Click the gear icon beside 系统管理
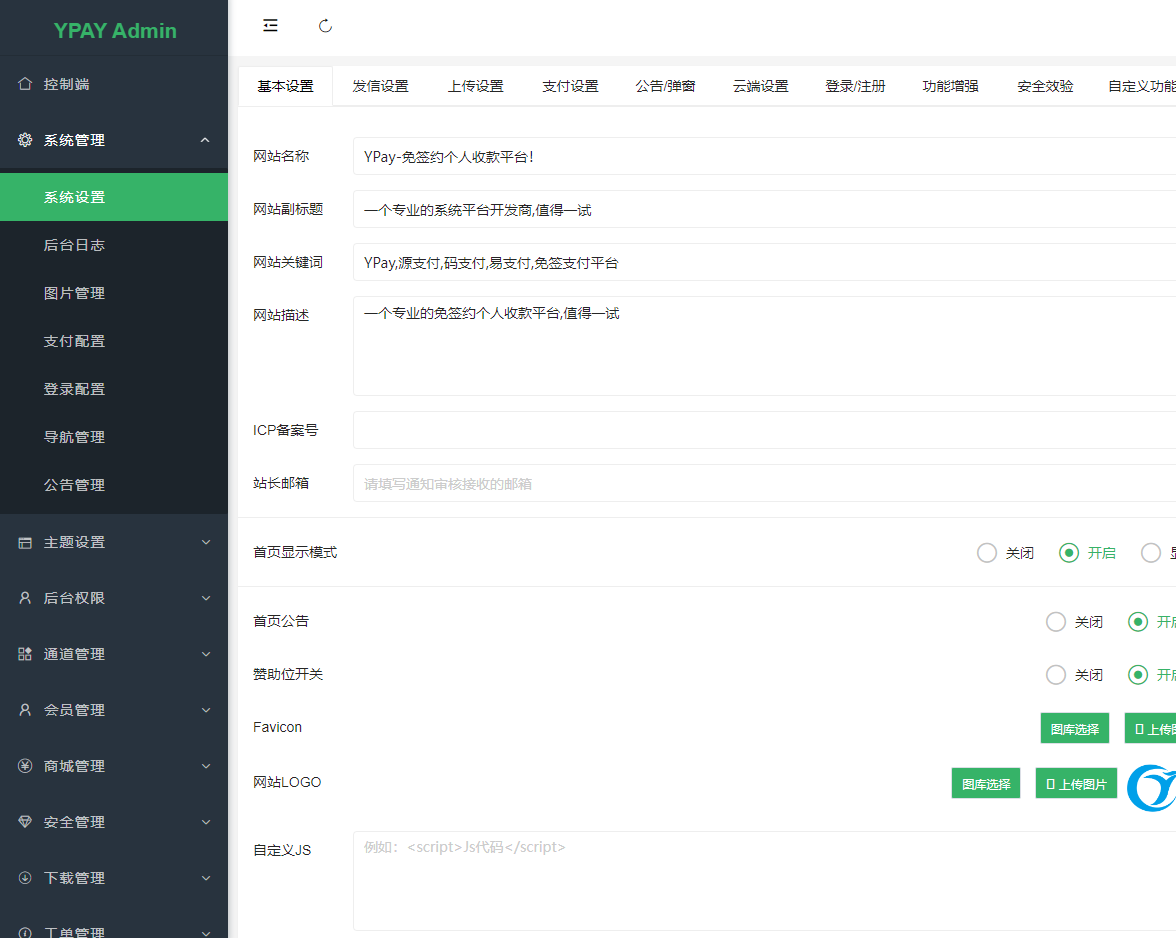The height and width of the screenshot is (938, 1176). point(25,139)
